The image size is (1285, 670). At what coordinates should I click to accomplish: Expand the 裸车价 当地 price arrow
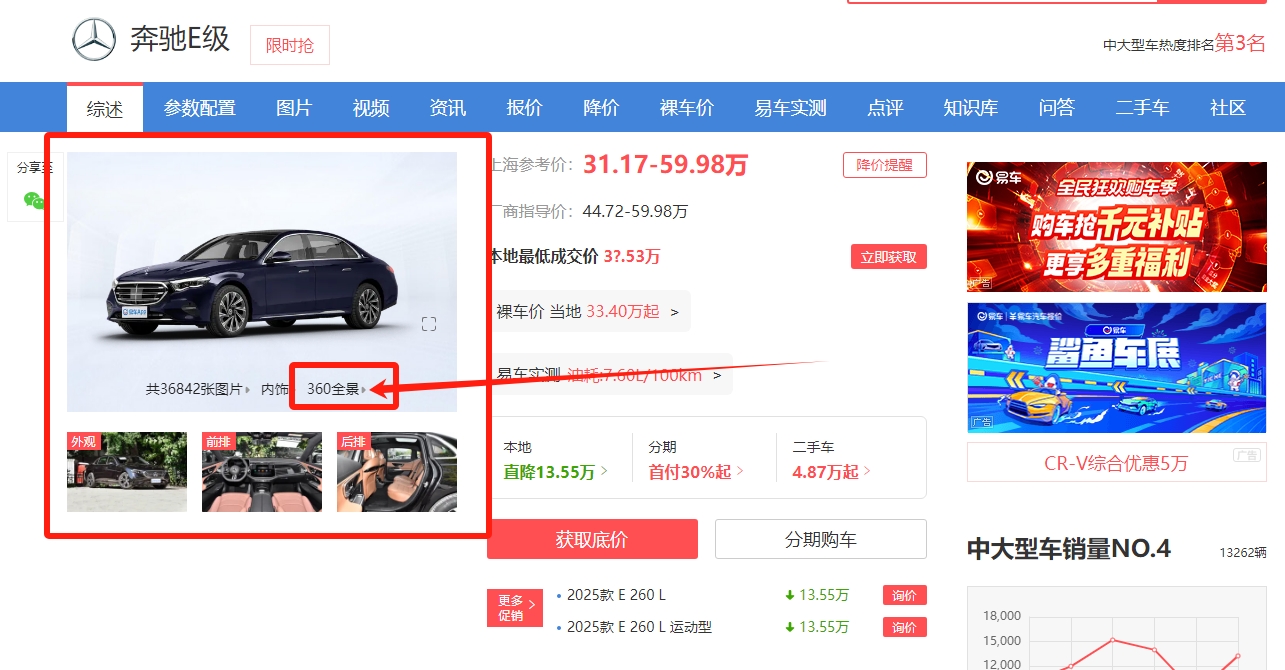674,312
